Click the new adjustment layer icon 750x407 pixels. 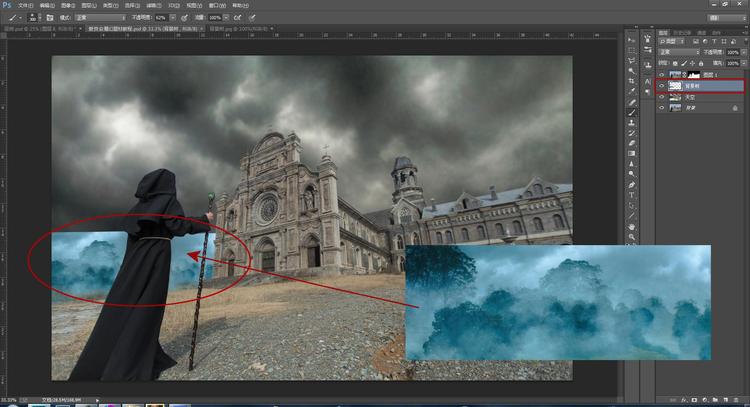[x=705, y=400]
